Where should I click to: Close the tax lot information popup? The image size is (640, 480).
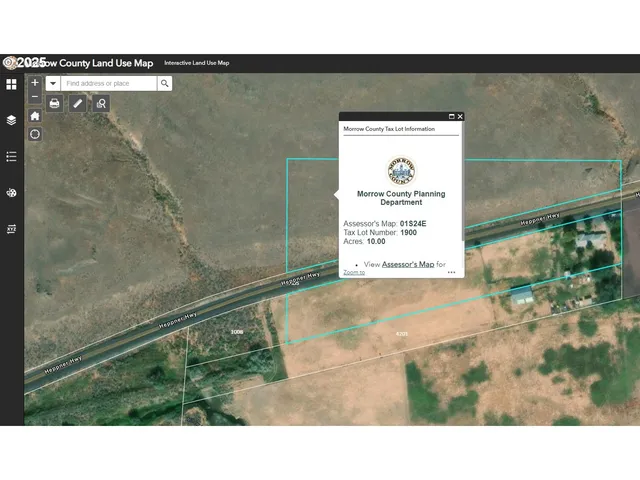(460, 117)
